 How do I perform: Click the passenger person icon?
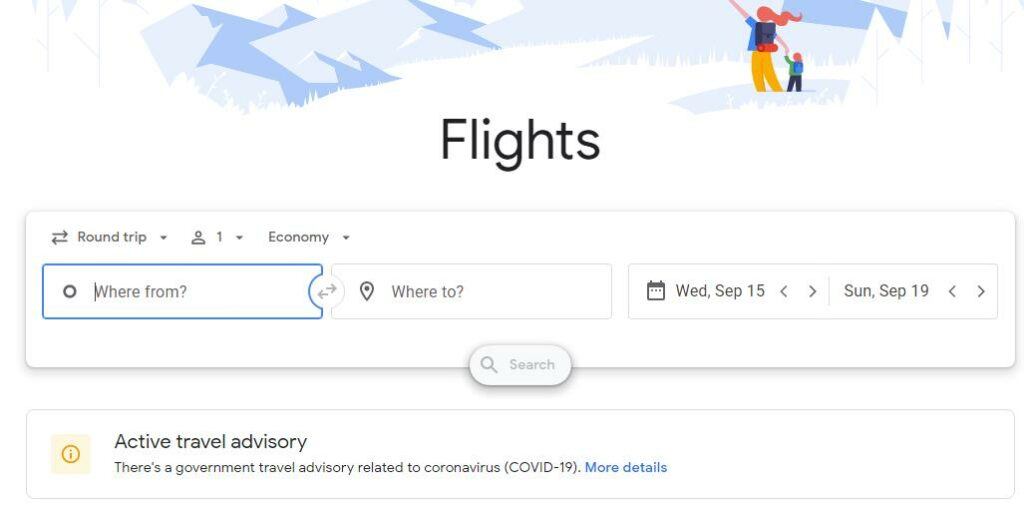(x=198, y=237)
